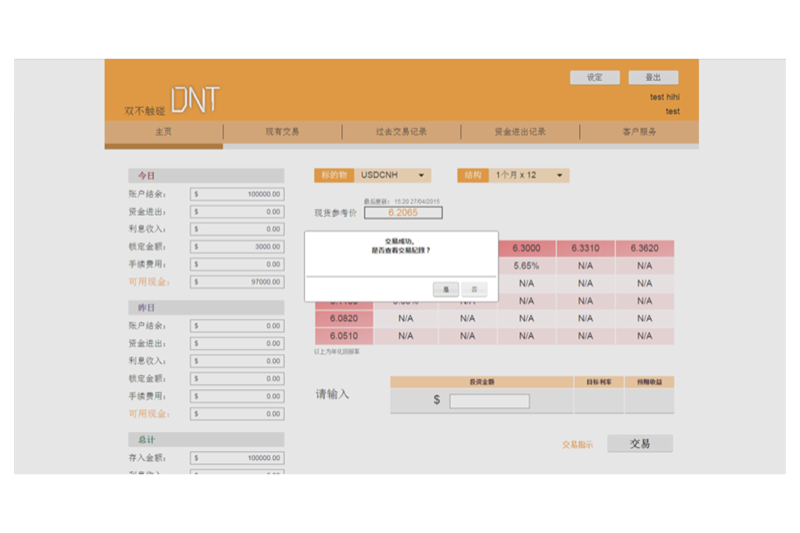
Task: Click the 双不触碰 title text
Action: tap(145, 111)
